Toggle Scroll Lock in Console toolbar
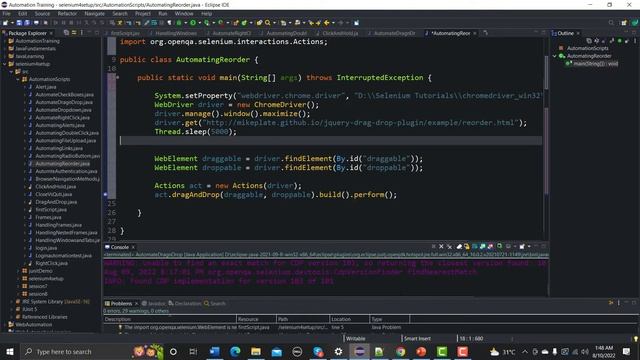 point(467,247)
